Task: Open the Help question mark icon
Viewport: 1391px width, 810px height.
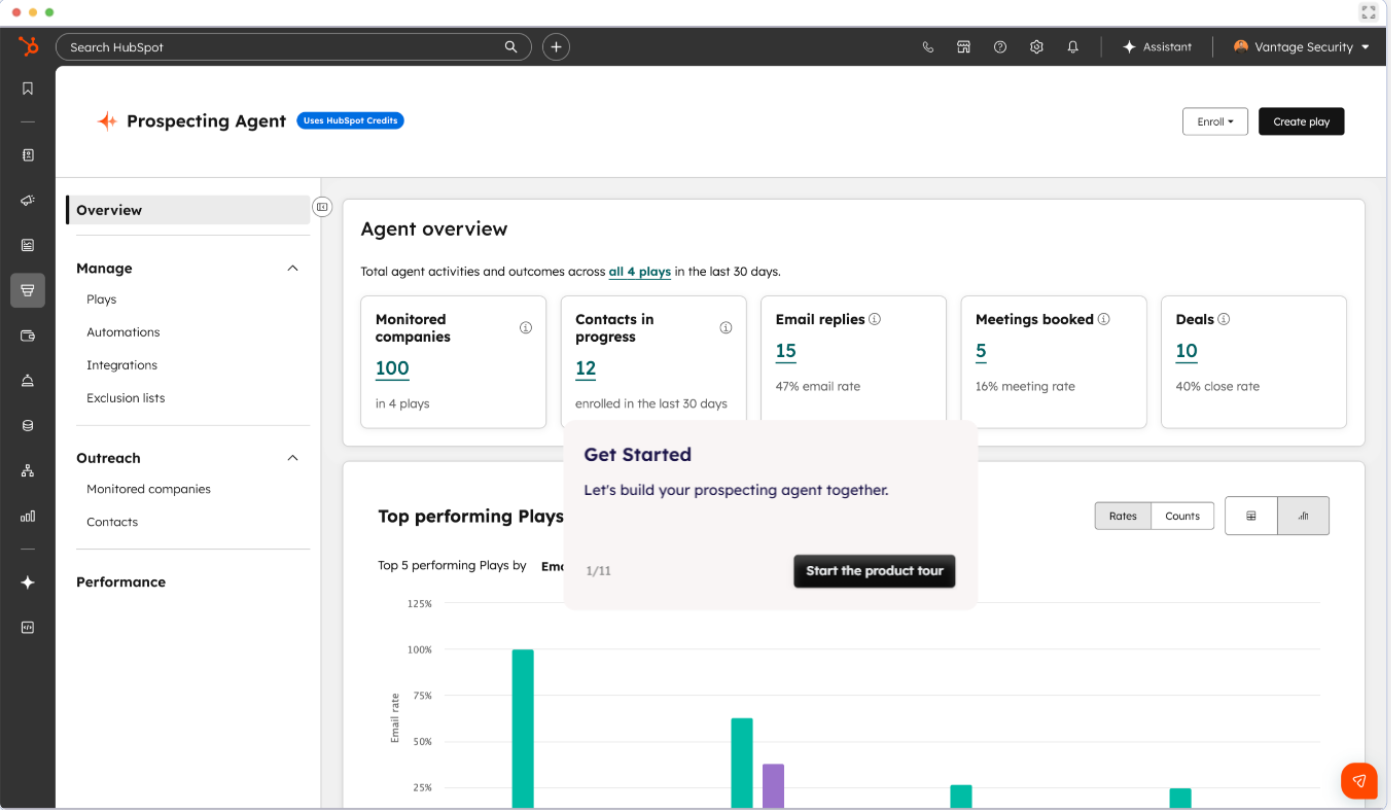Action: point(1000,47)
